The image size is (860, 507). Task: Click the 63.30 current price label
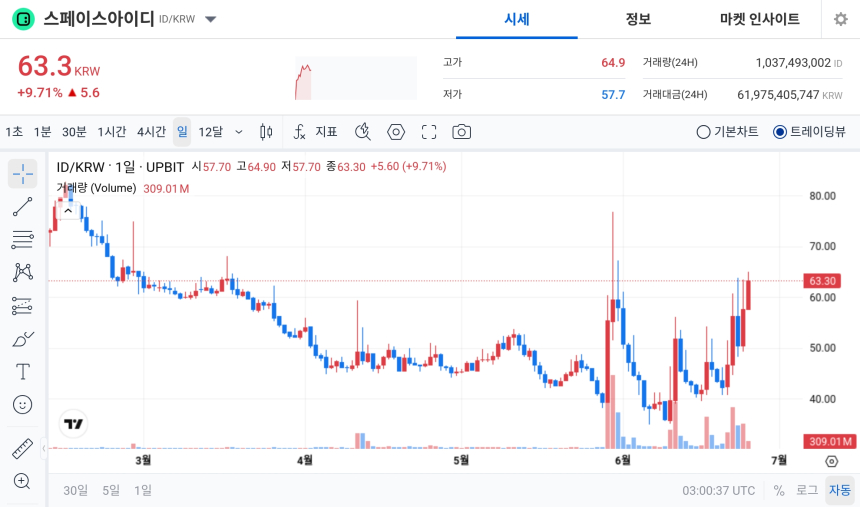tap(822, 281)
